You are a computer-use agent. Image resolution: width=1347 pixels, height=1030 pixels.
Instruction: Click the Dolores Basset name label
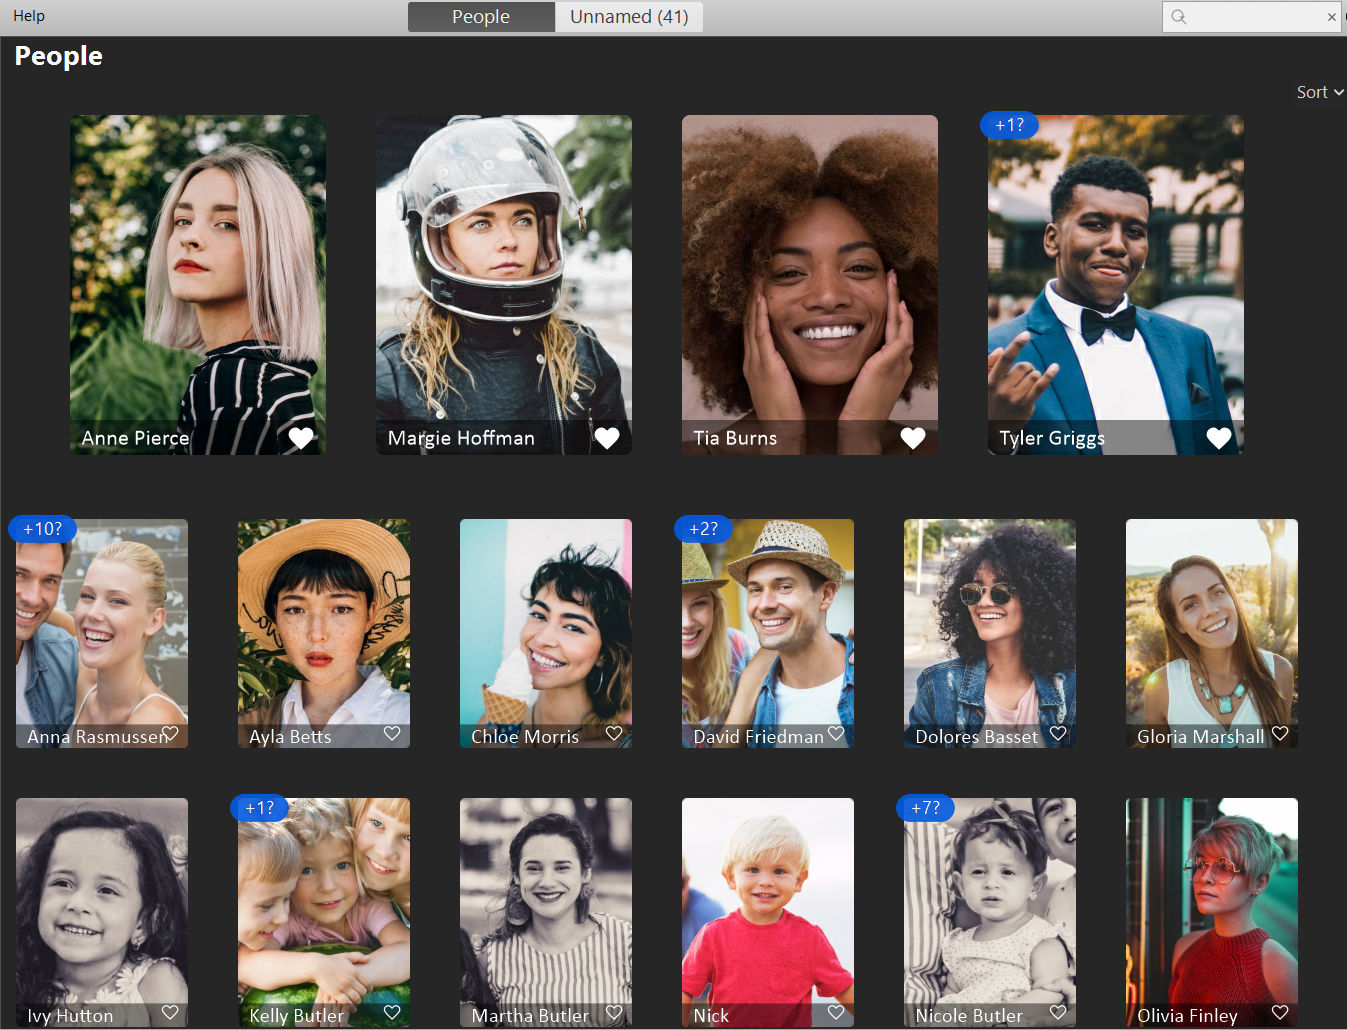pyautogui.click(x=977, y=737)
